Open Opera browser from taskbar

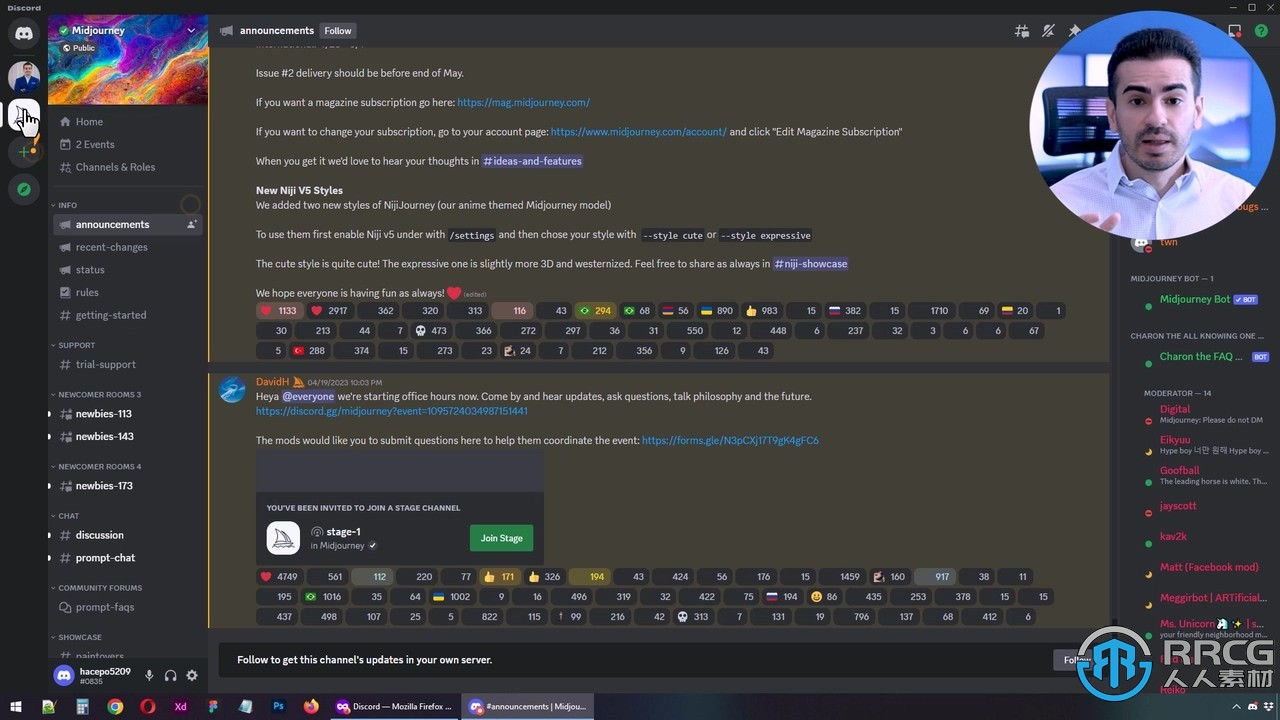148,707
